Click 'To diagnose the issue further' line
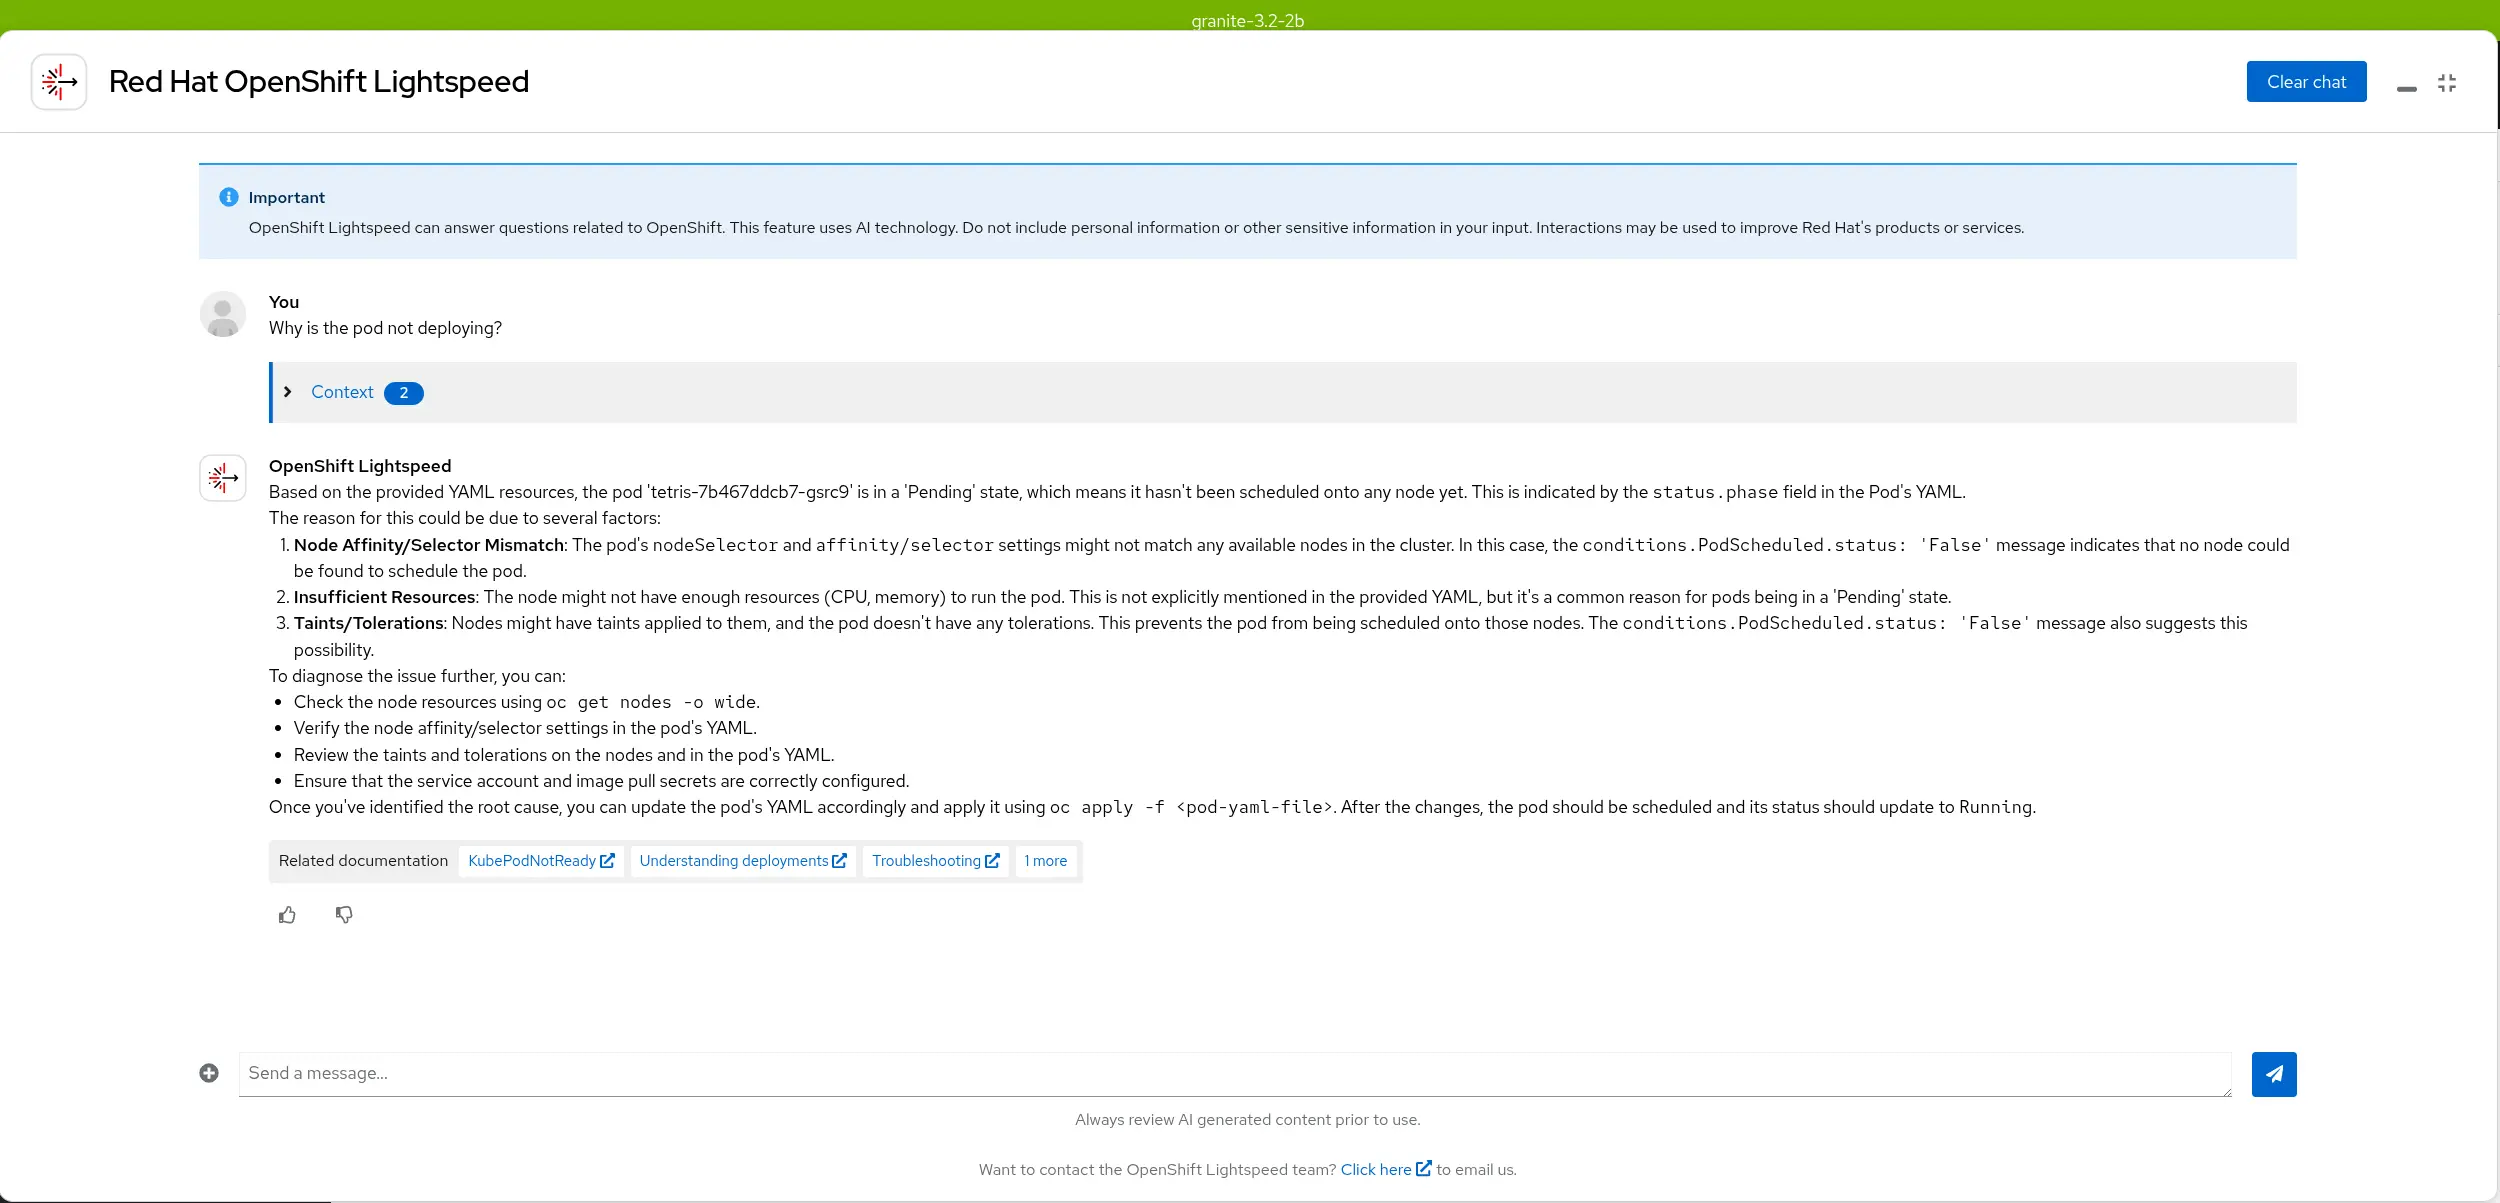 [417, 676]
